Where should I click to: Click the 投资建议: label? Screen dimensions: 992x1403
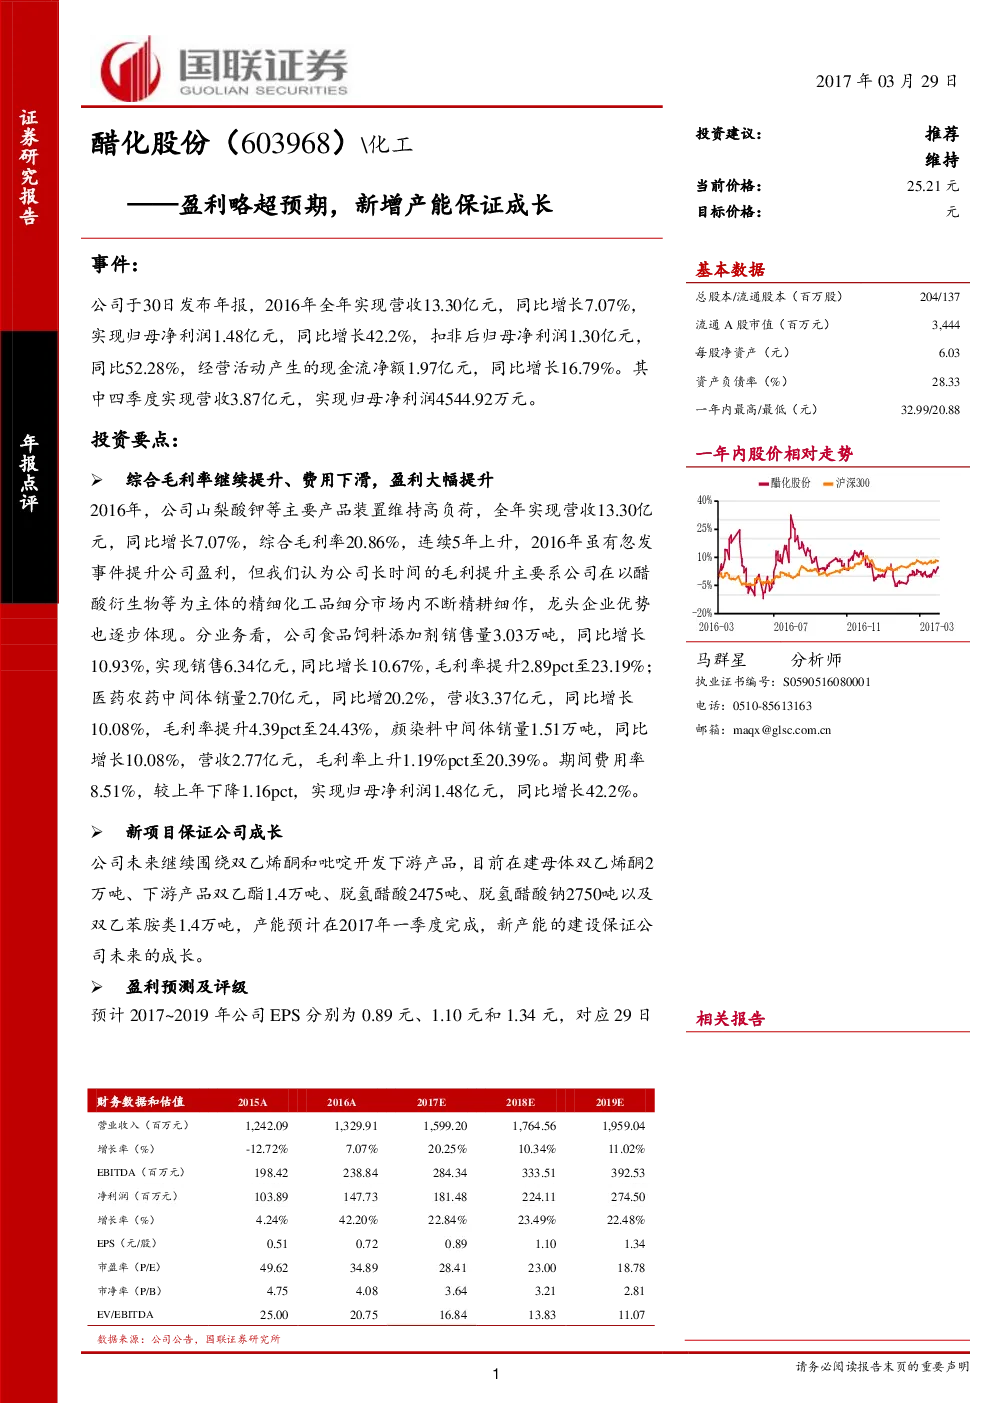tap(729, 134)
